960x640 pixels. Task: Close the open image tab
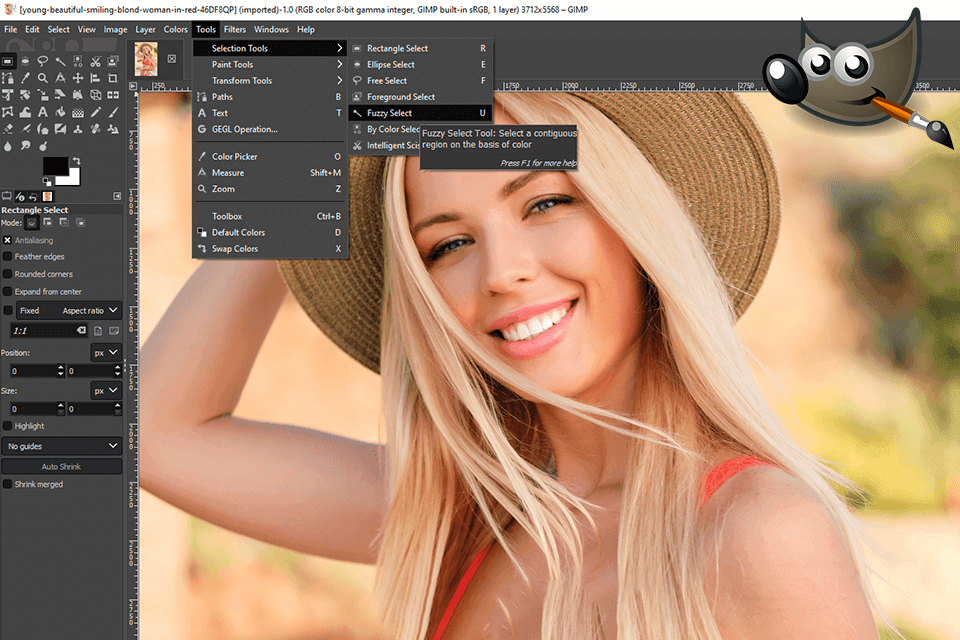[172, 59]
